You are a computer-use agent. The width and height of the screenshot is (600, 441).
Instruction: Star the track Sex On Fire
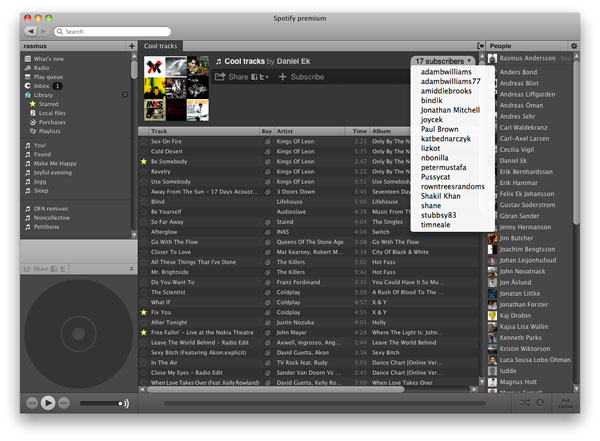pos(144,141)
